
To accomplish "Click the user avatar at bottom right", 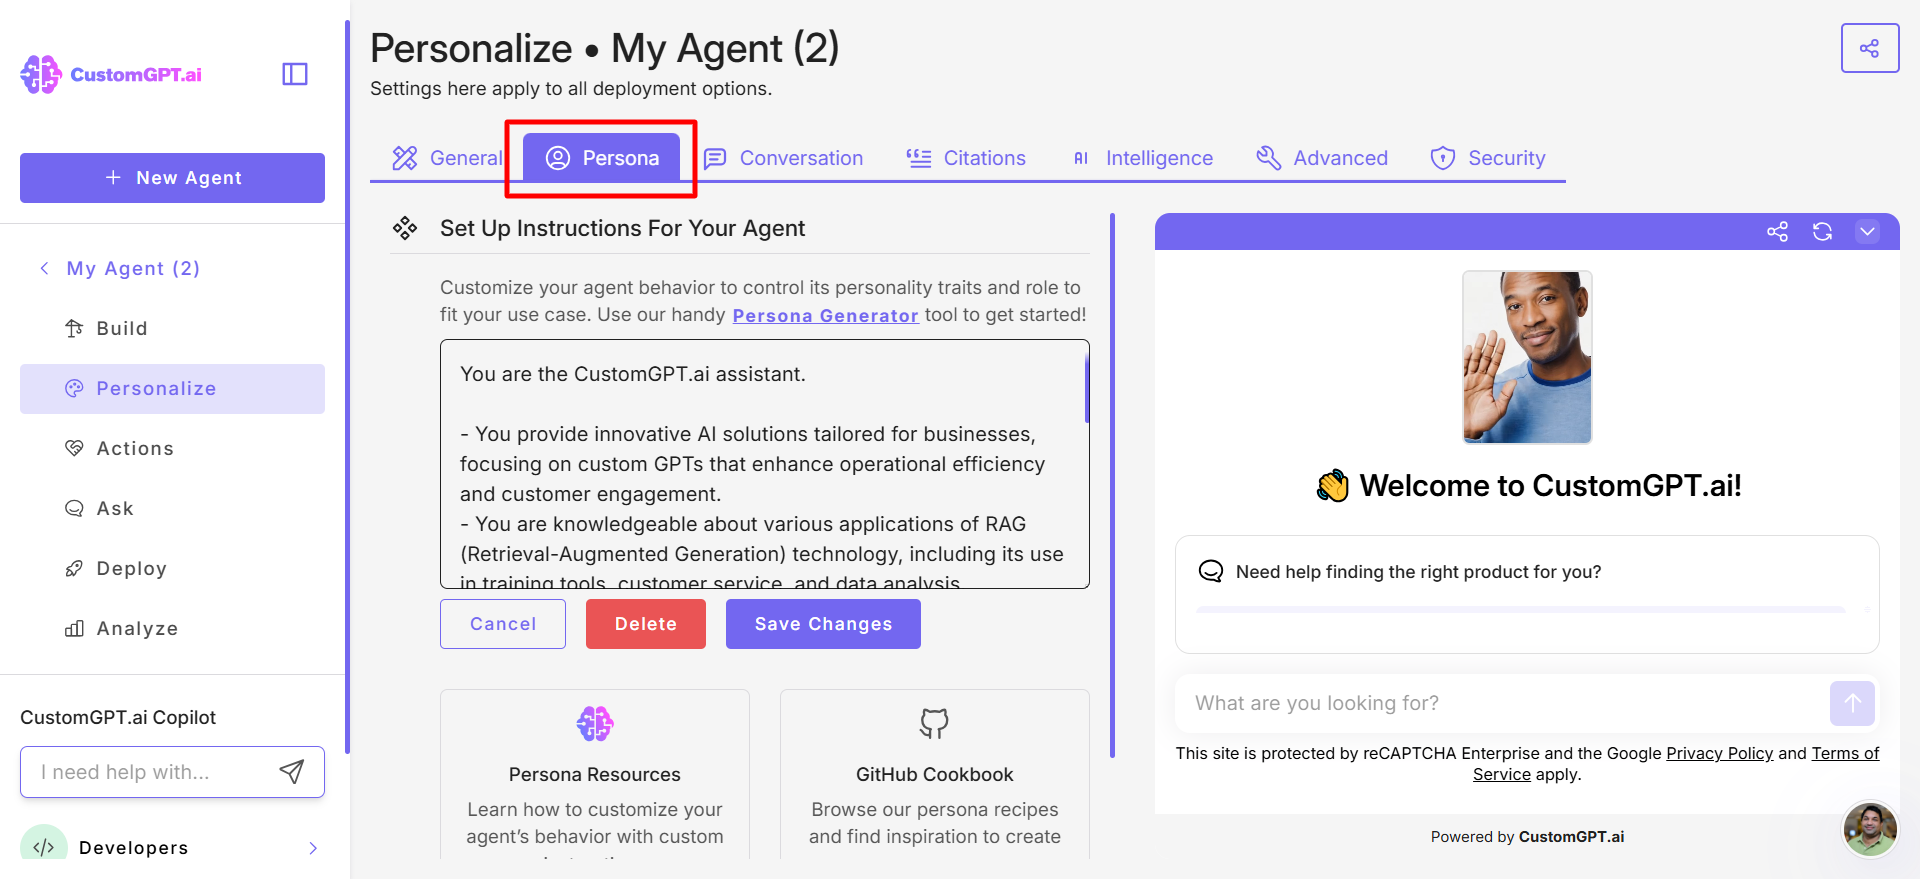I will click(x=1870, y=829).
